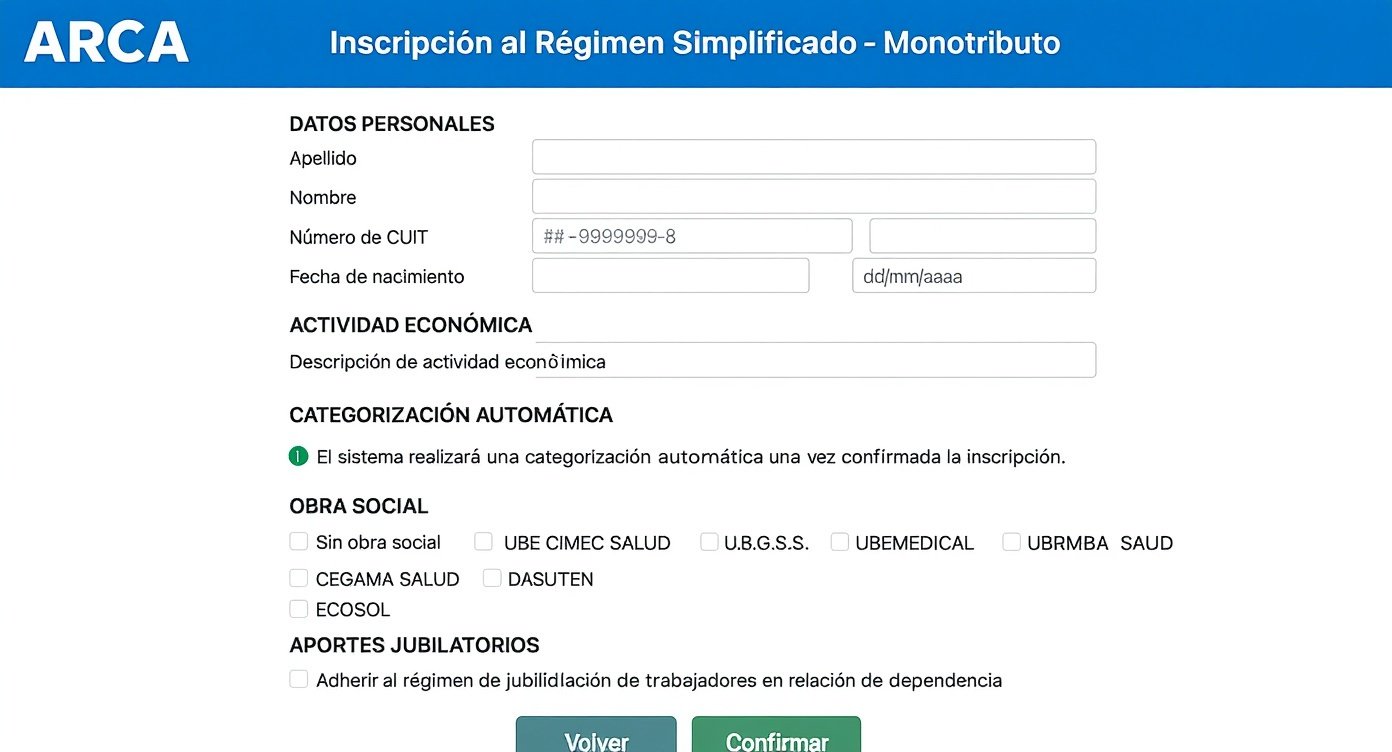The image size is (1392, 752).
Task: Select UBE CIMEC SALUD checkbox
Action: pos(484,542)
